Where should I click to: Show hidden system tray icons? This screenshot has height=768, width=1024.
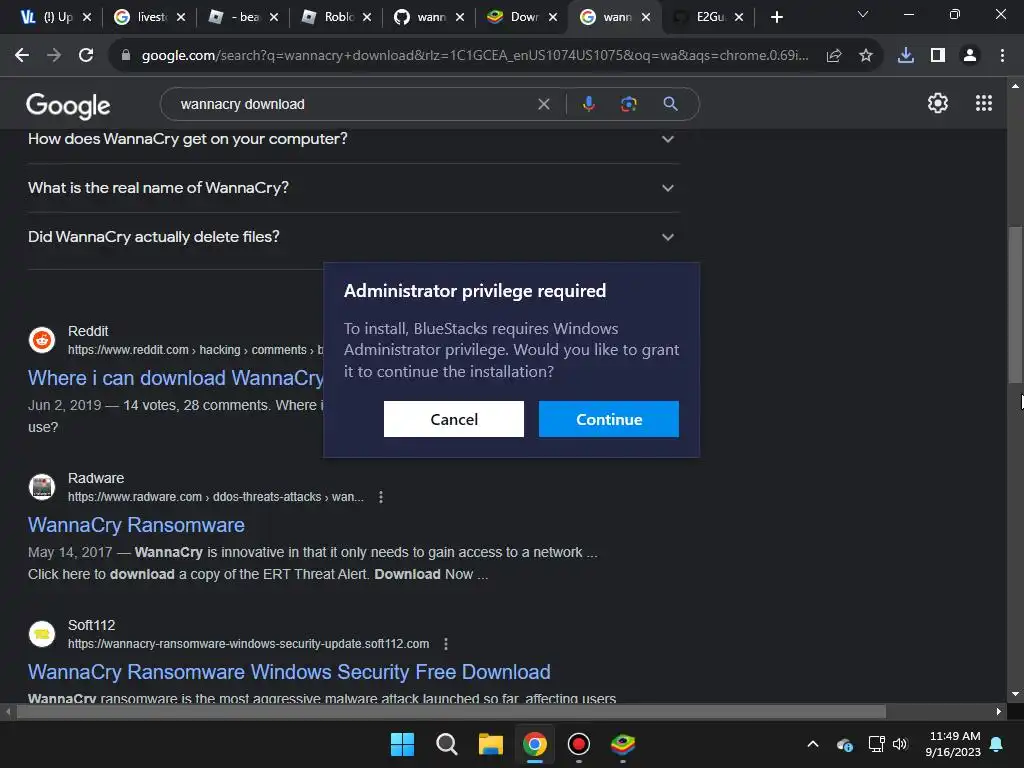click(x=813, y=744)
